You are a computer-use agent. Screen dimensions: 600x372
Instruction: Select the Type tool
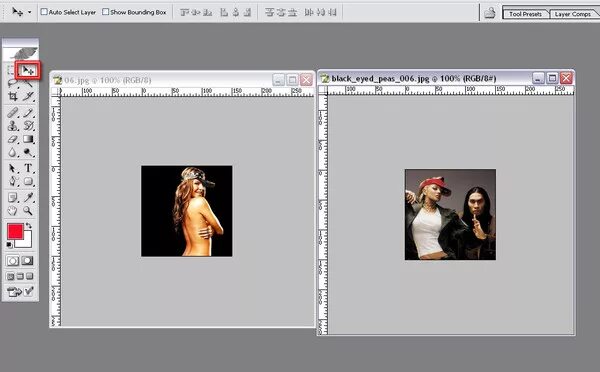[28, 168]
